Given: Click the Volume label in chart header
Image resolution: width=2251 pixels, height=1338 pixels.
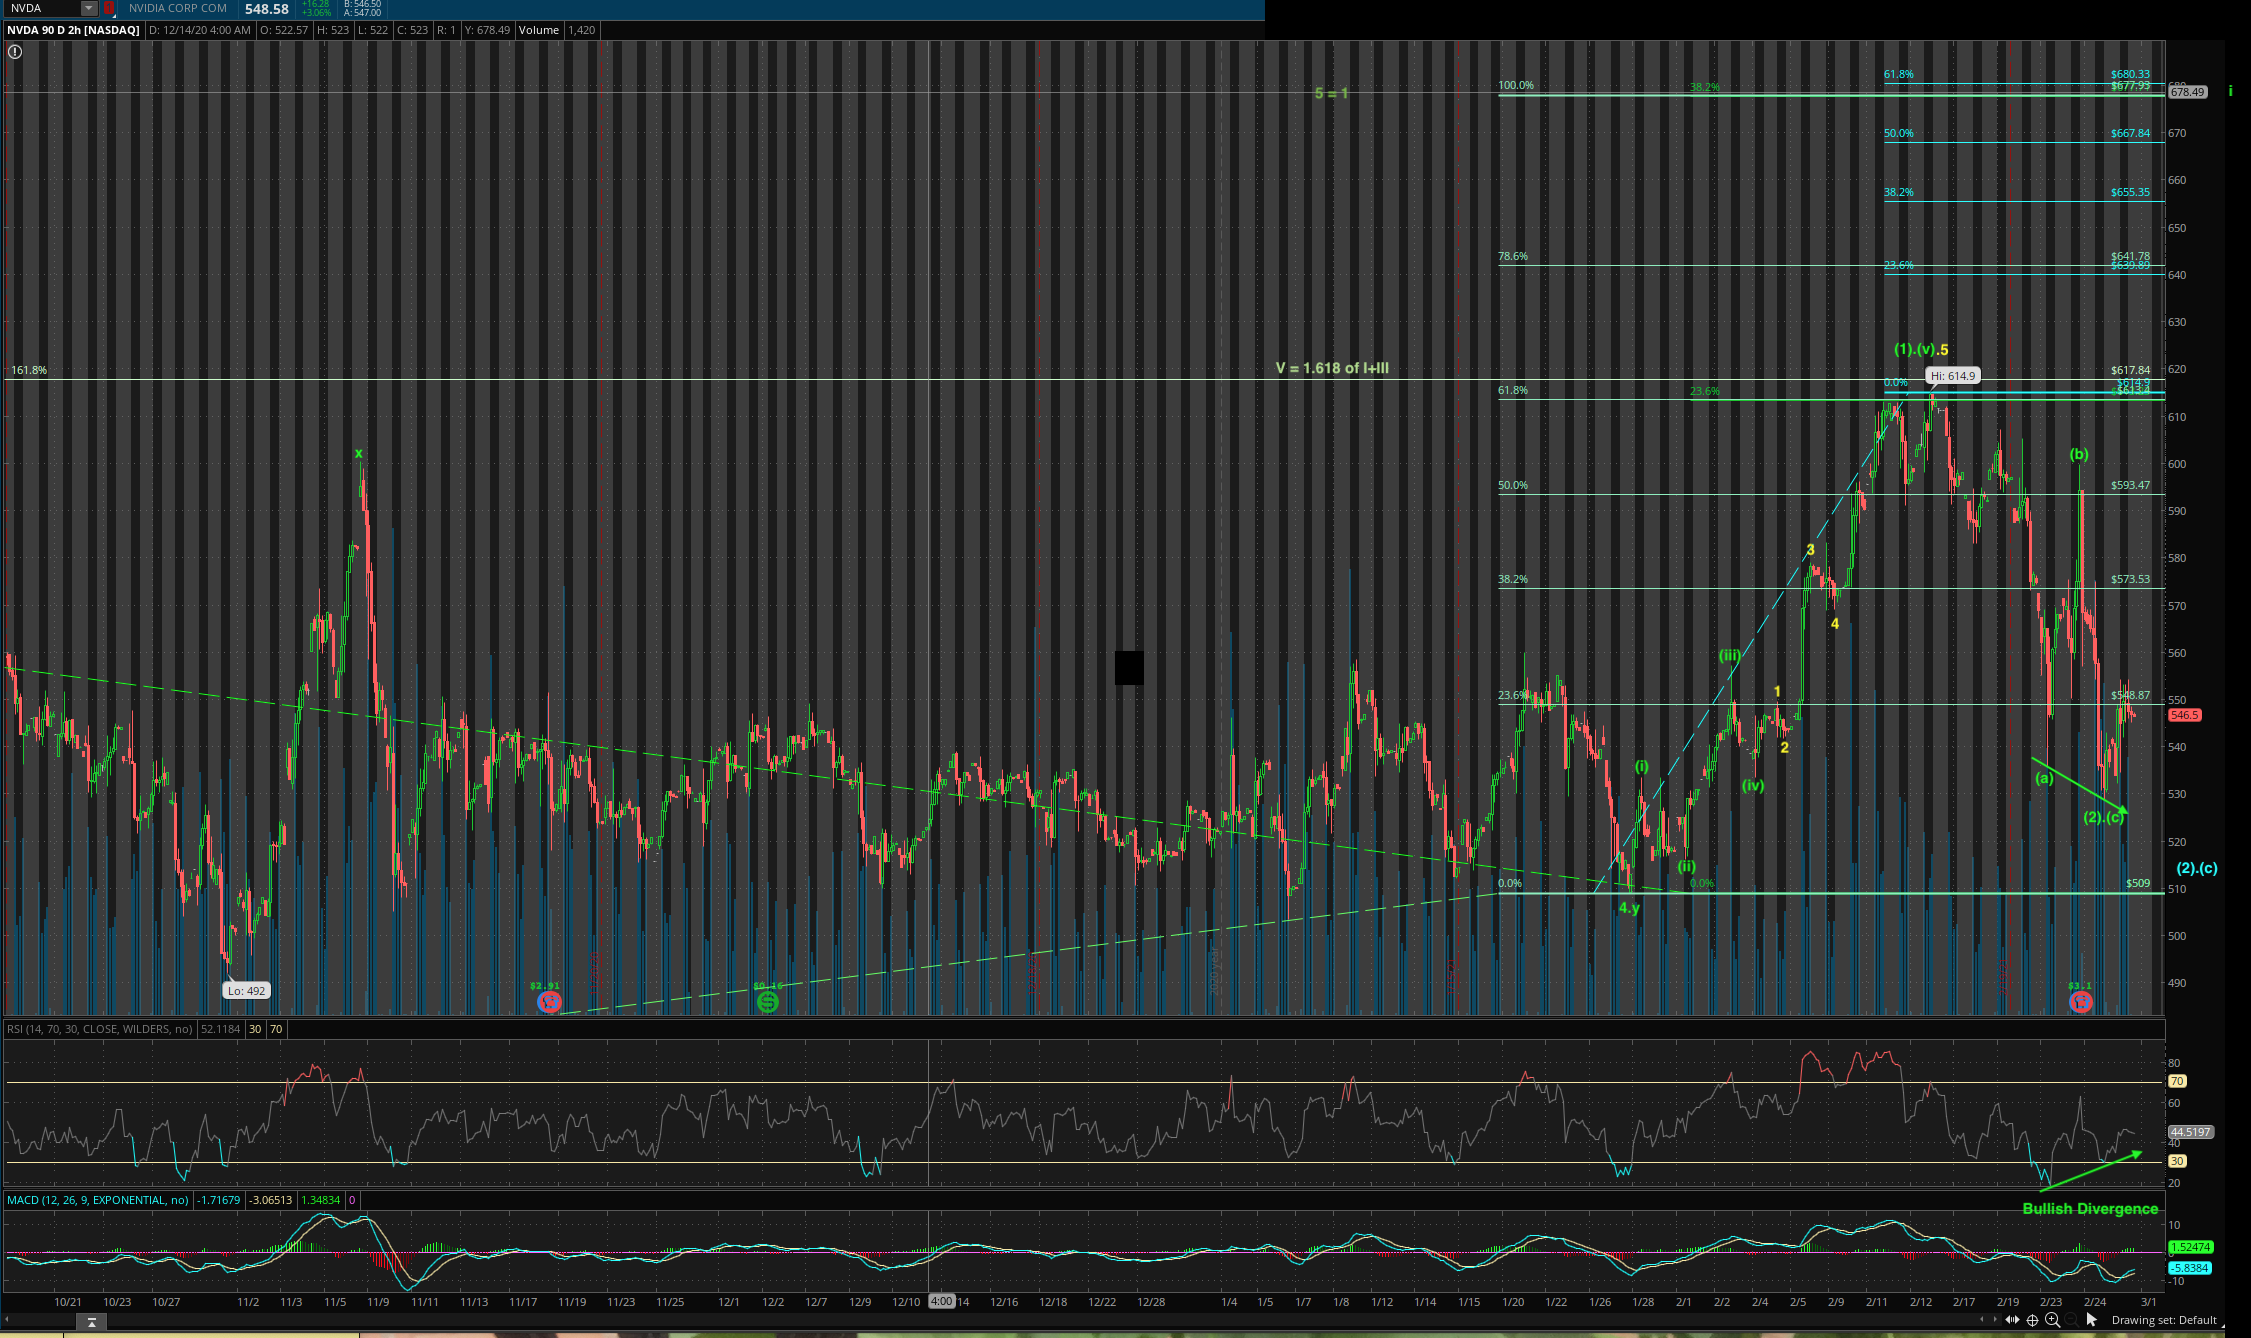Looking at the screenshot, I should (x=538, y=30).
